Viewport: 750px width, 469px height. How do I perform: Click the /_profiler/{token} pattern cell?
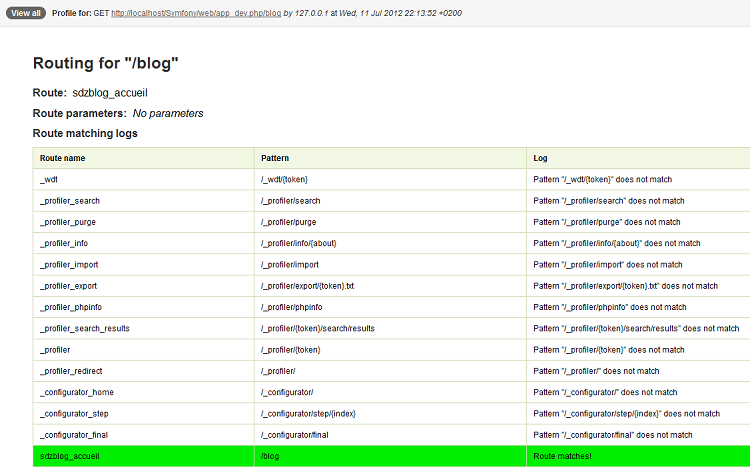(290, 349)
